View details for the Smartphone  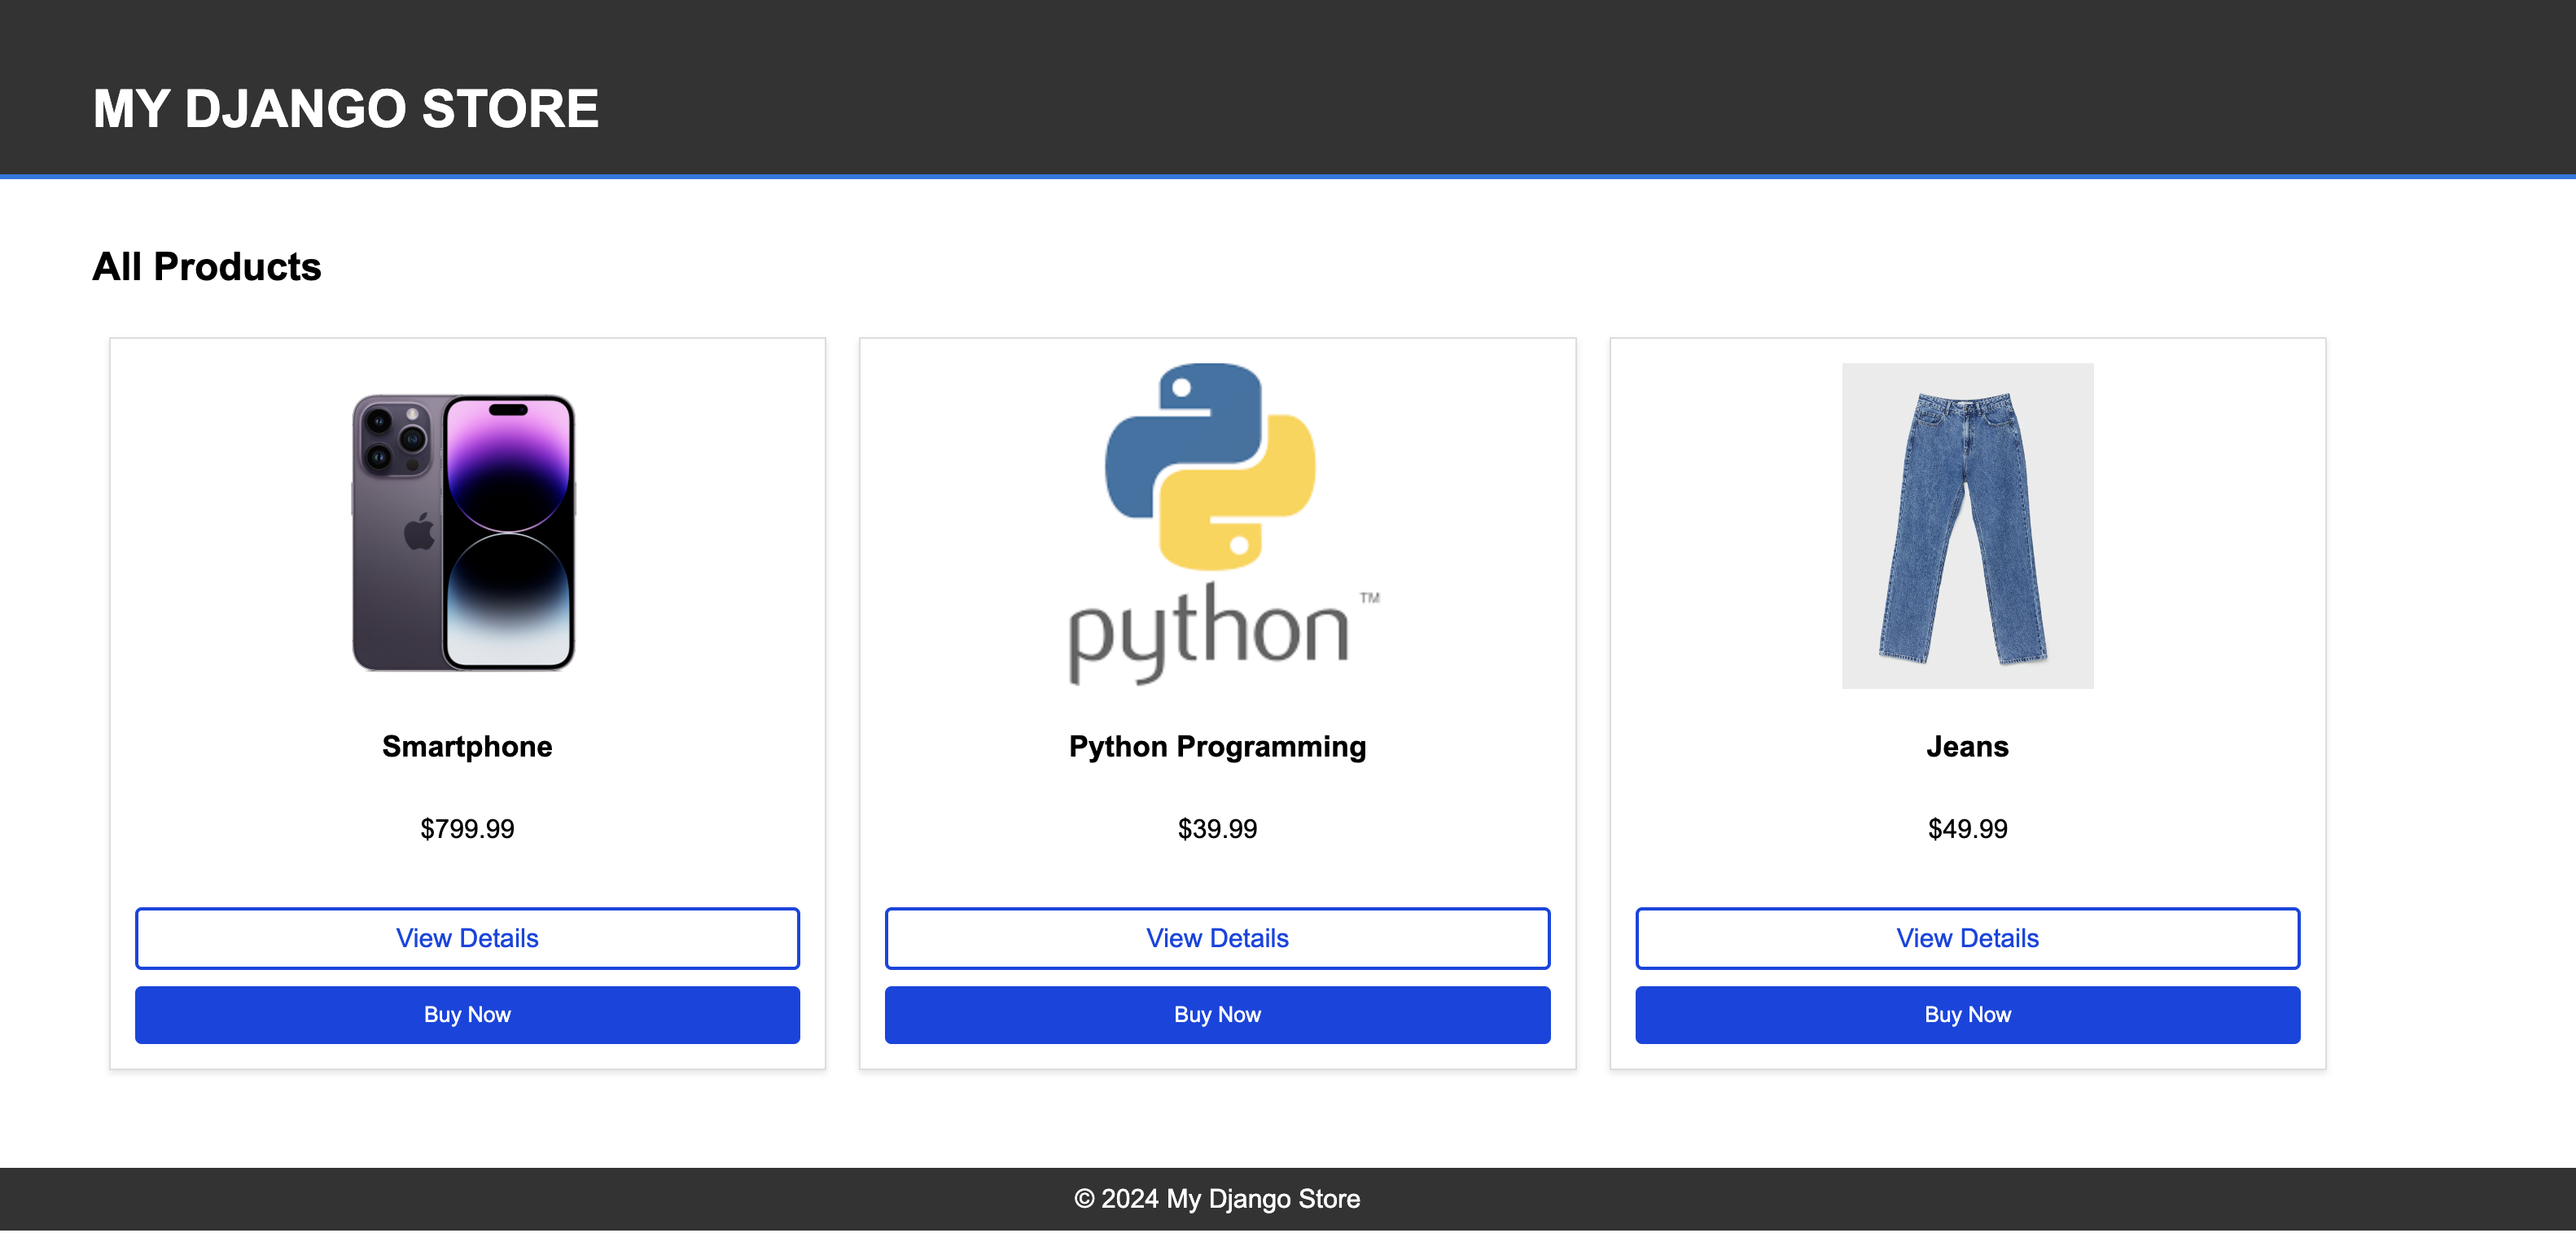[x=467, y=938]
